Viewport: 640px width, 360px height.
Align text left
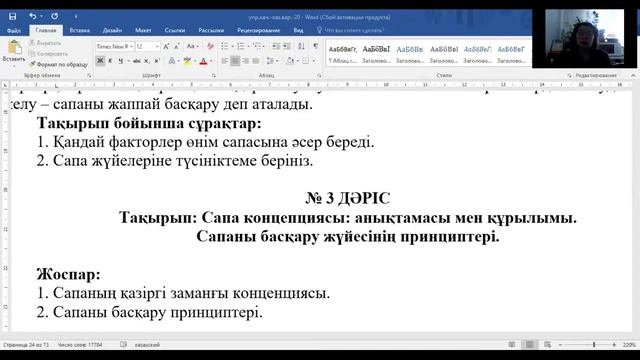pos(225,61)
